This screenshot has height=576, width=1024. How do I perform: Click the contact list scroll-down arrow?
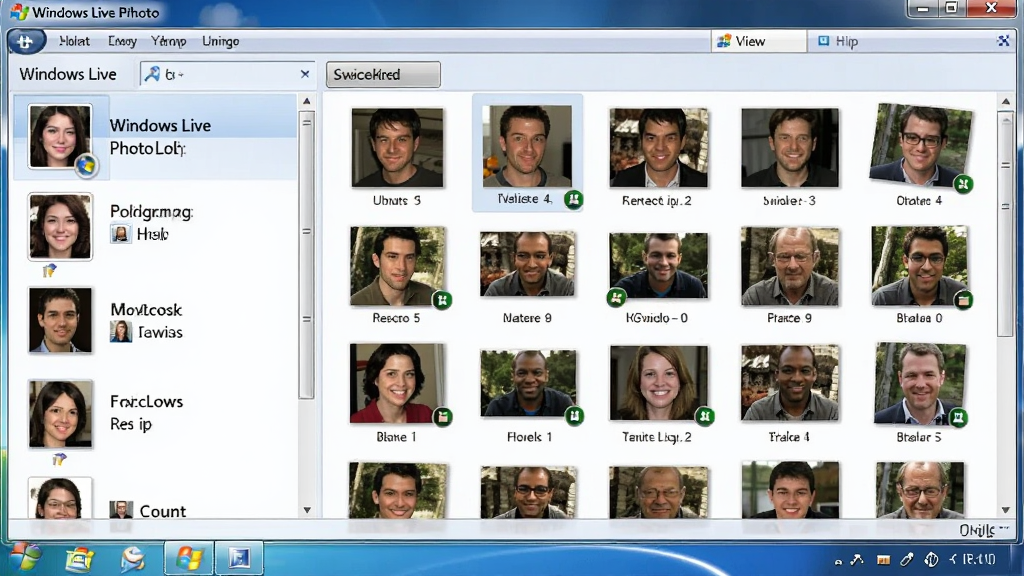point(306,510)
